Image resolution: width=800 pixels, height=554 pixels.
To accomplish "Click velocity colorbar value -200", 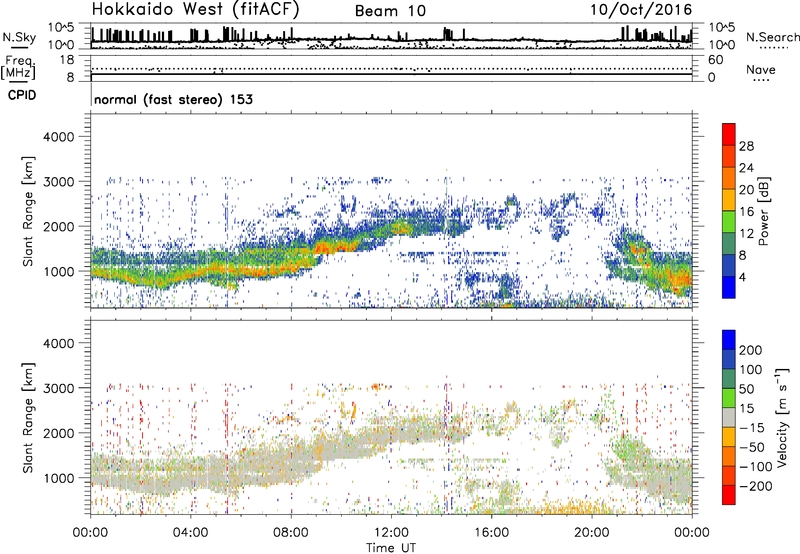I will click(755, 486).
